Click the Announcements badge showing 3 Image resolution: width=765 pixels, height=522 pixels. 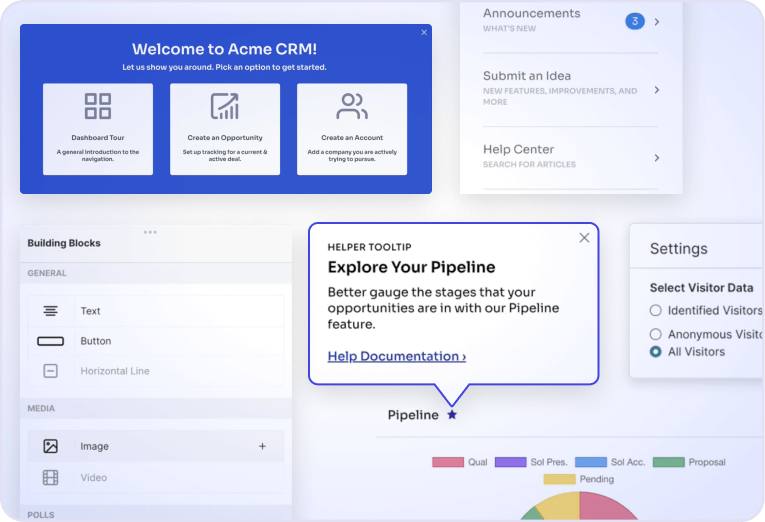[x=635, y=21]
